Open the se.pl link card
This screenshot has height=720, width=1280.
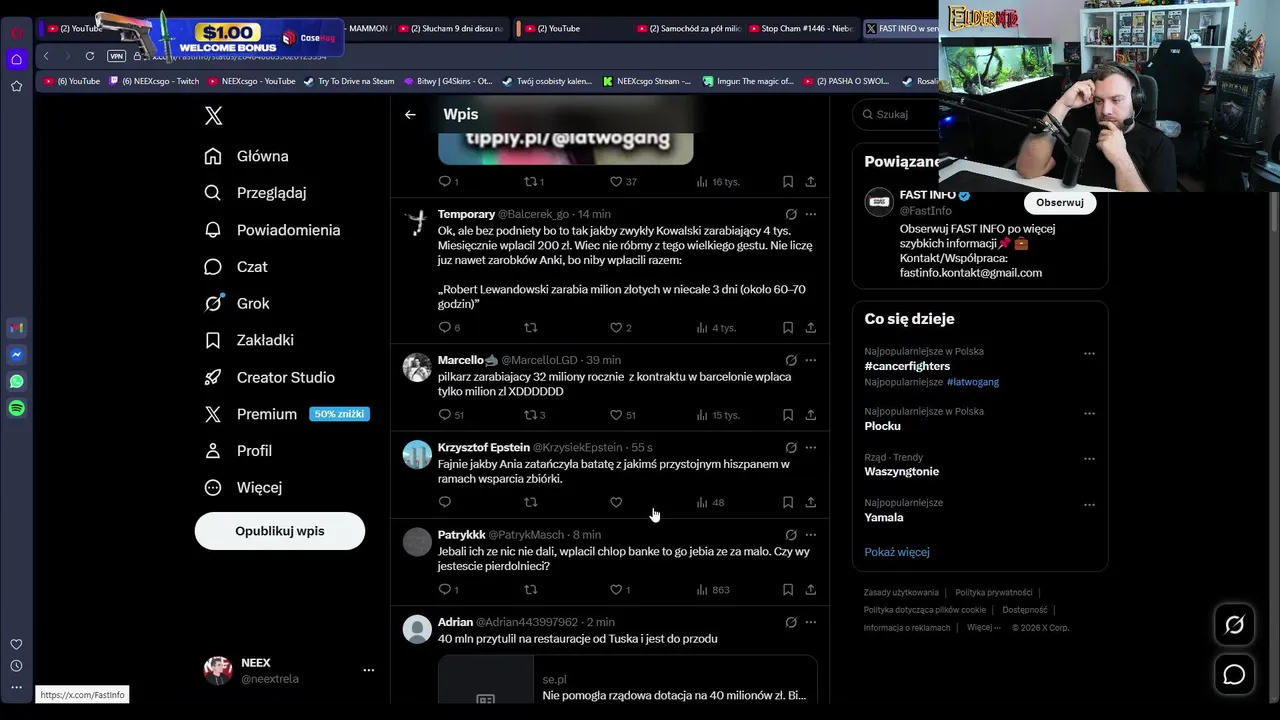pos(627,680)
